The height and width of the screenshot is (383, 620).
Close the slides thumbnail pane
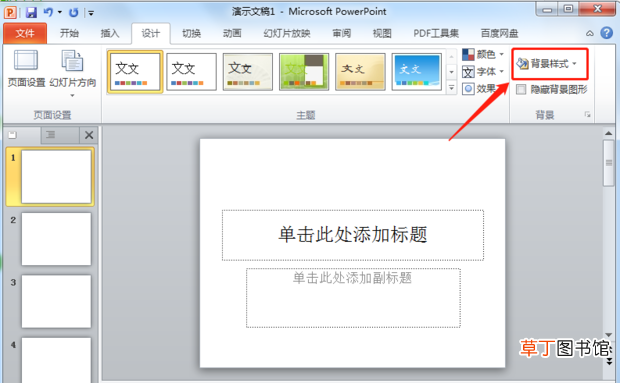[x=89, y=135]
